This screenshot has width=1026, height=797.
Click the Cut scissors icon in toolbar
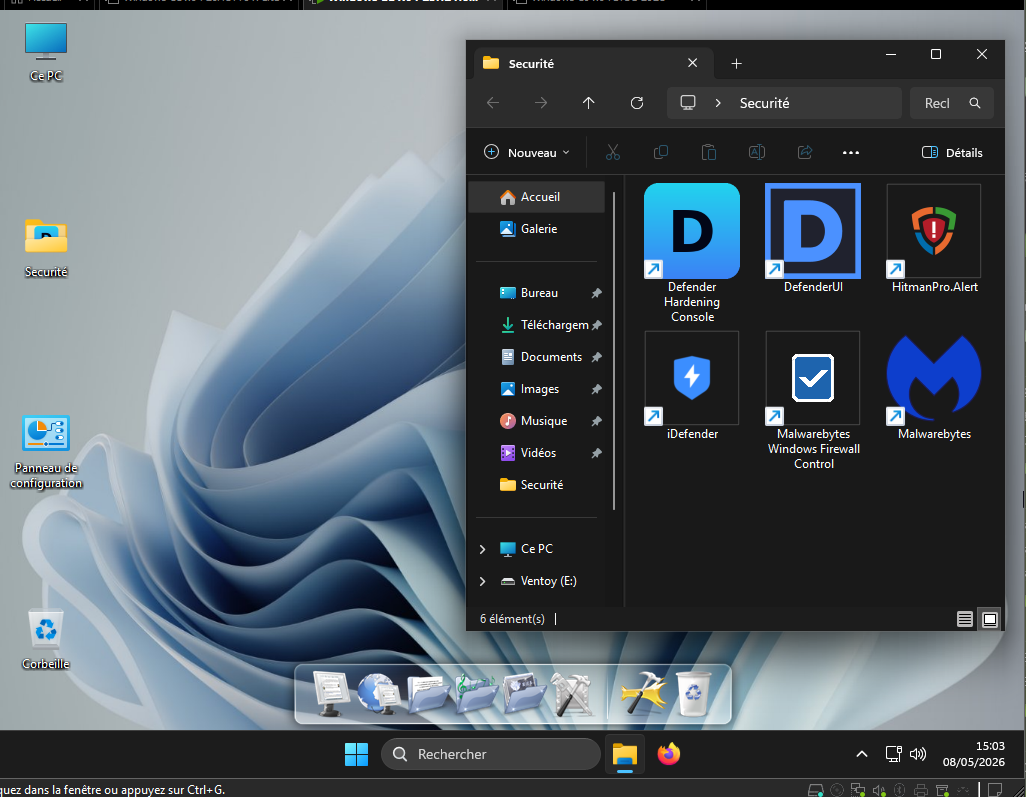612,152
